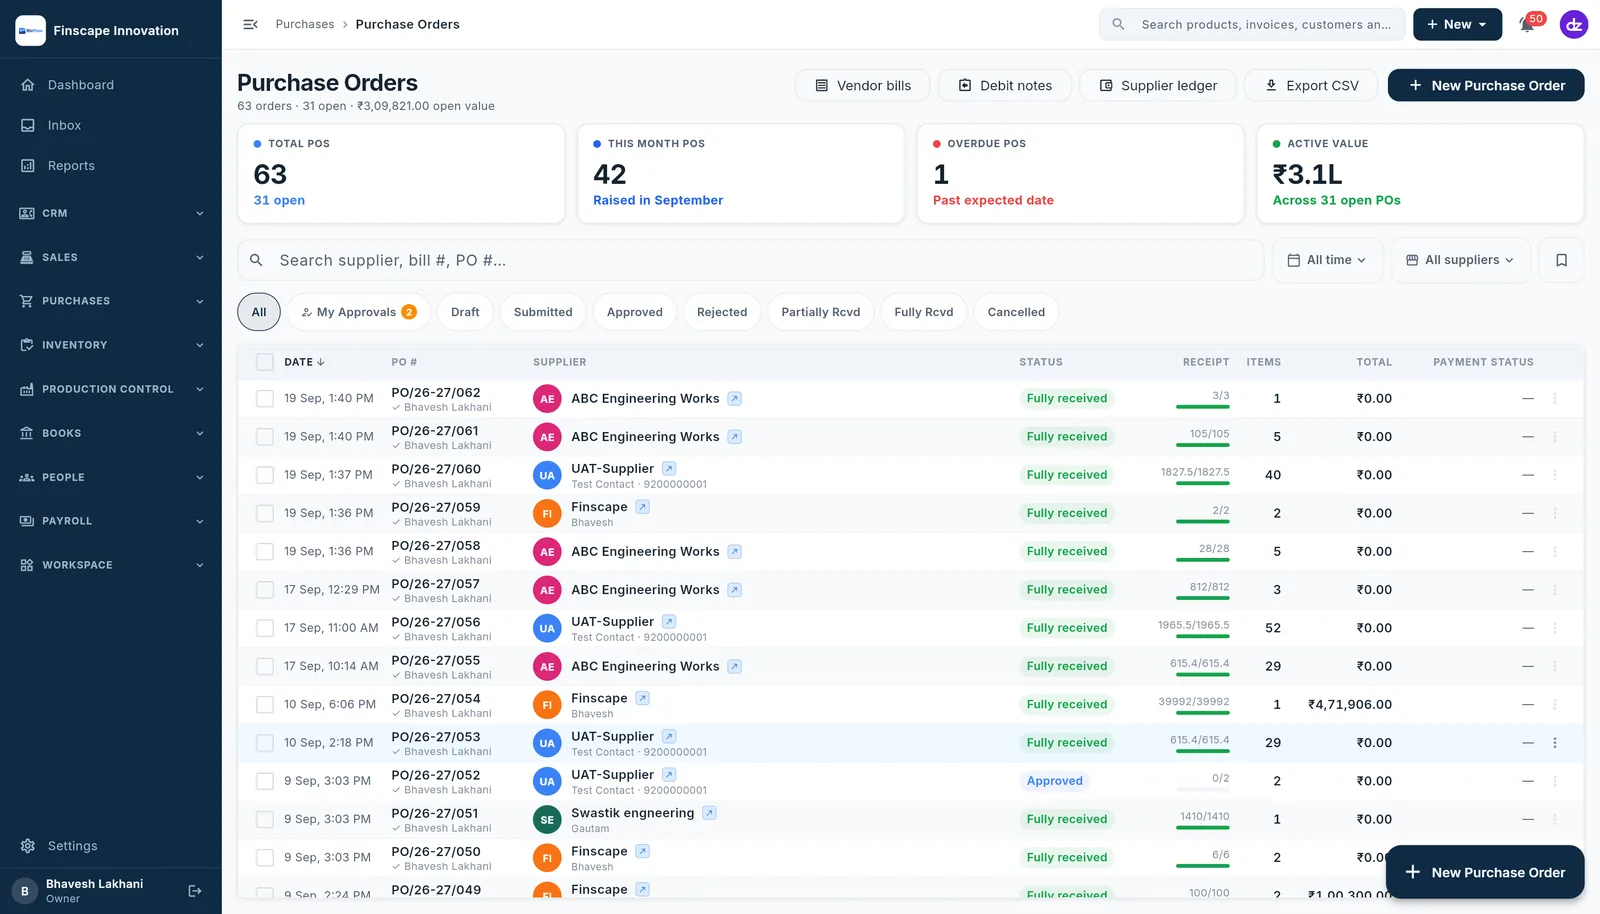Viewport: 1600px width, 914px height.
Task: Open Settings gear in sidebar
Action: [x=28, y=846]
